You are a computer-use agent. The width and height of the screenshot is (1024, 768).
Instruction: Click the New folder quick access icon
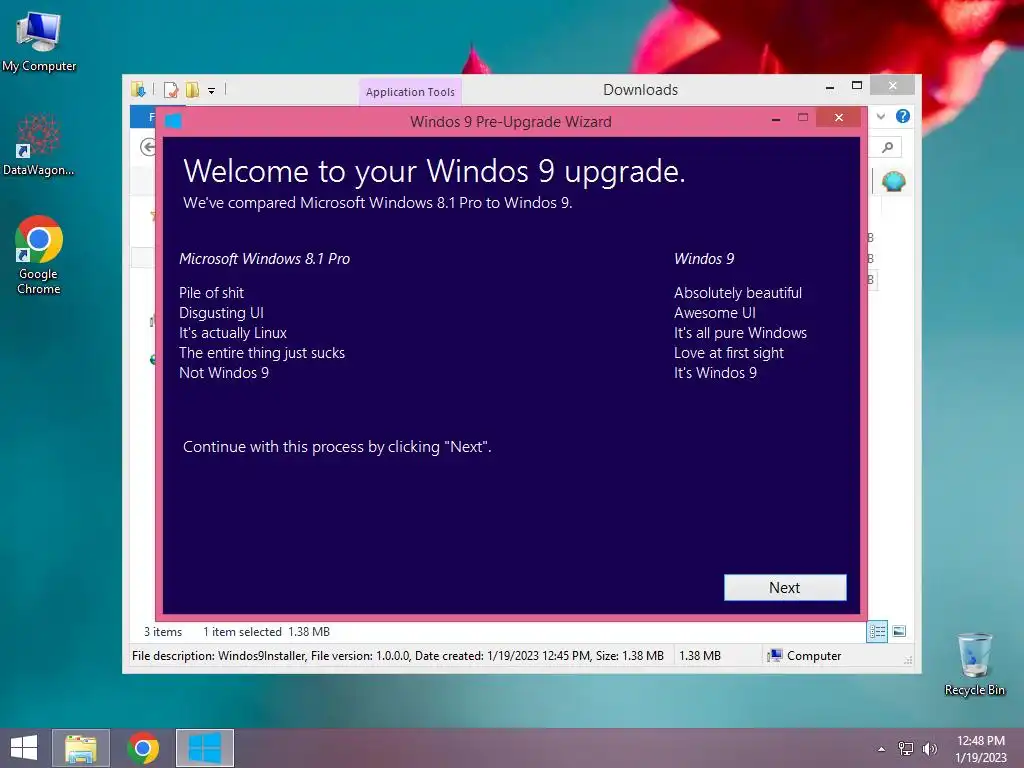coord(192,89)
